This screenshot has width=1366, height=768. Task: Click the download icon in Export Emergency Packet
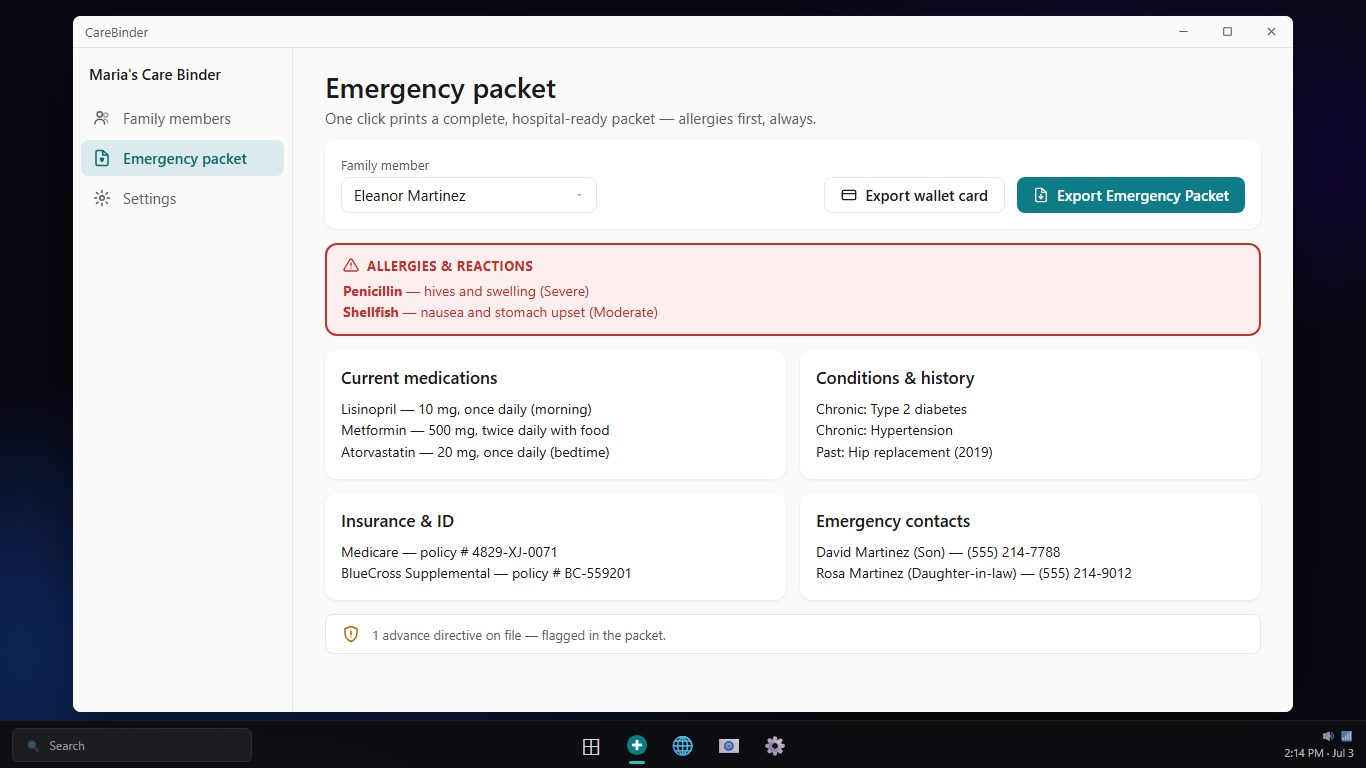point(1041,195)
